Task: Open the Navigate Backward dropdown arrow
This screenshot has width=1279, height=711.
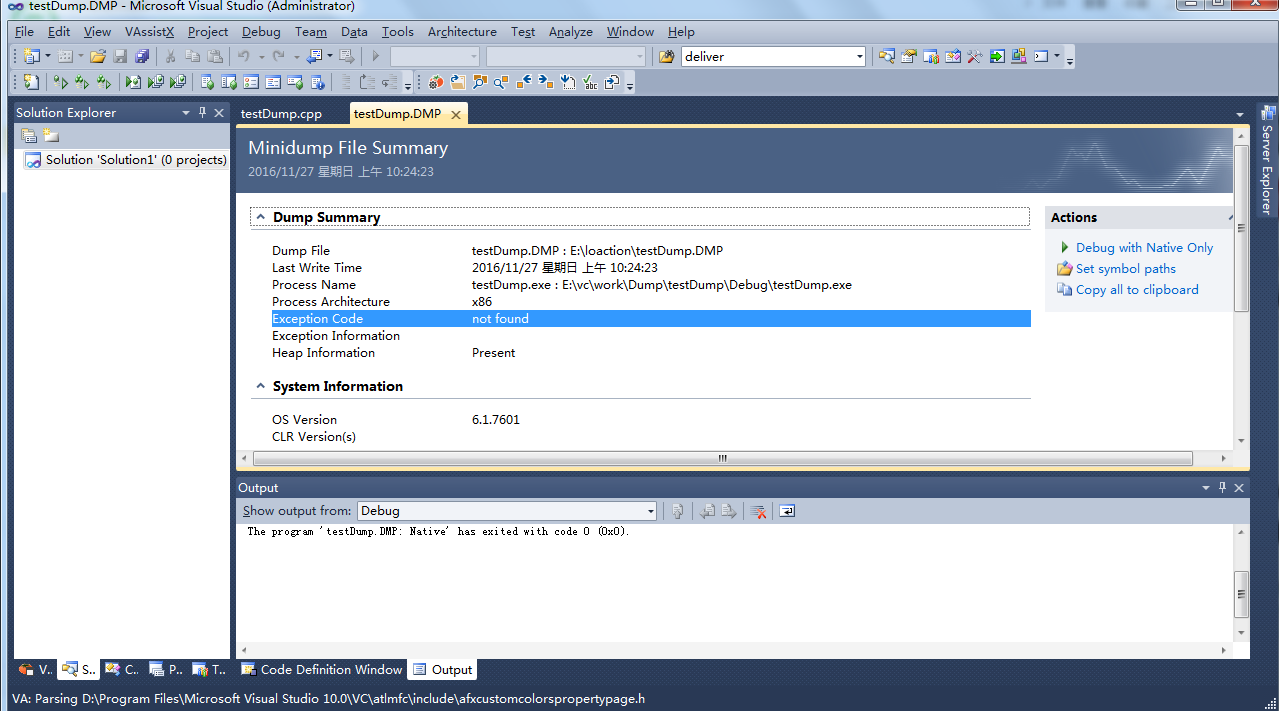Action: pyautogui.click(x=330, y=57)
